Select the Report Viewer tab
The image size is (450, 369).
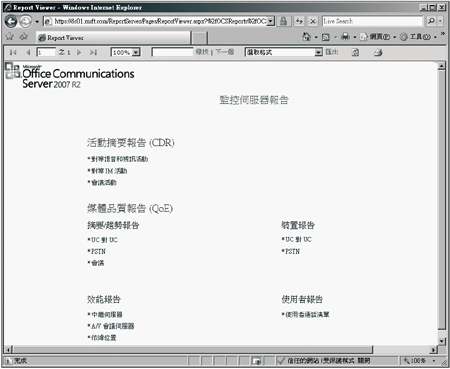113,38
